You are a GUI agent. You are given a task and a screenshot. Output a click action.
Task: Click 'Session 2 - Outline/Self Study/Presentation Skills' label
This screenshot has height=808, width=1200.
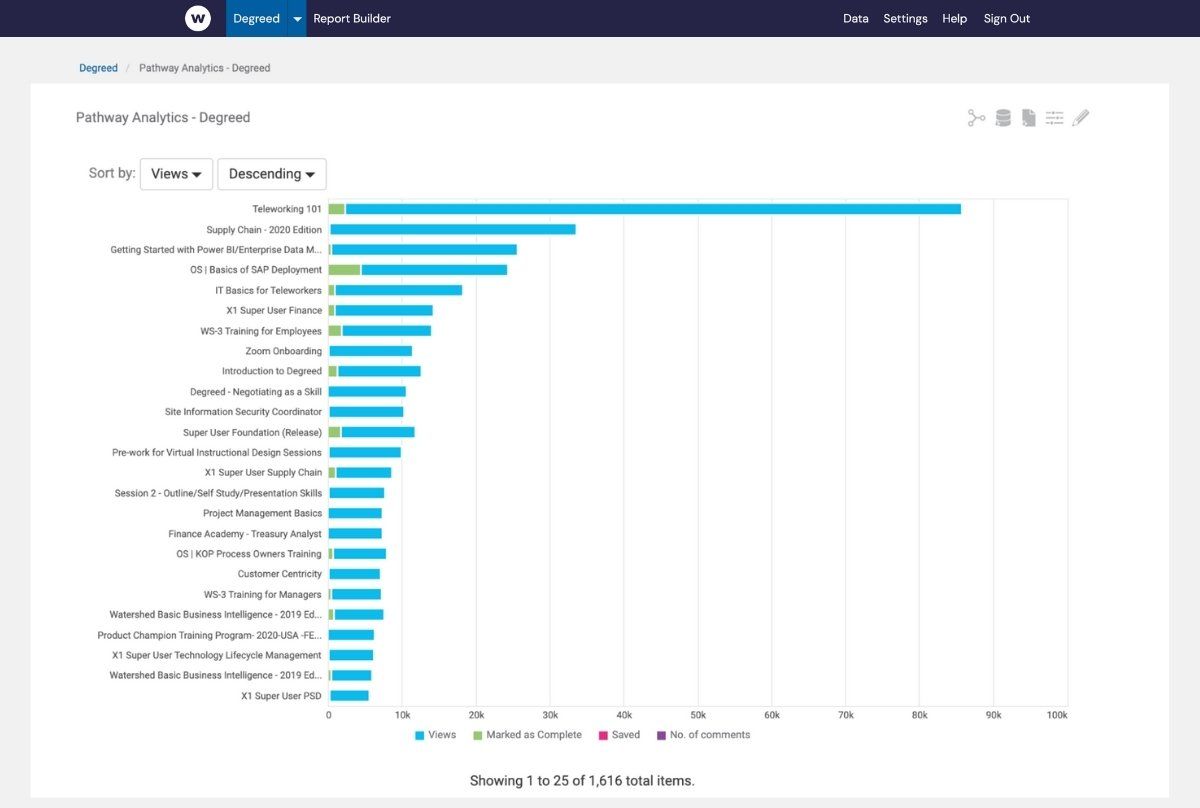tap(219, 493)
